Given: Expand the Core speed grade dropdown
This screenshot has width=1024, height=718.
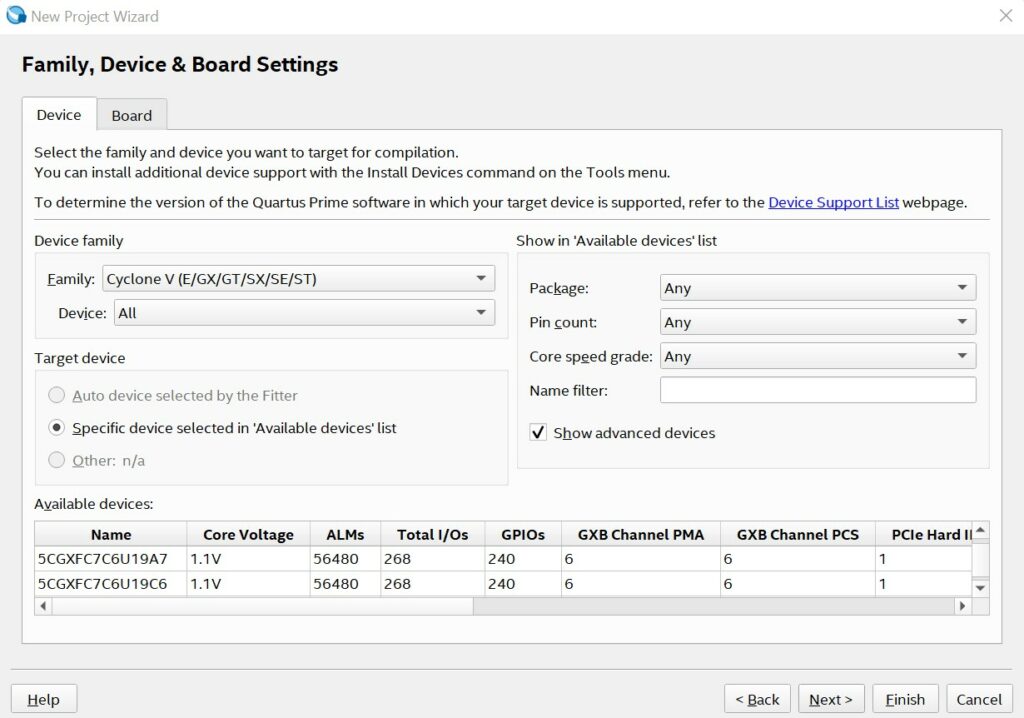Looking at the screenshot, I should (x=817, y=356).
